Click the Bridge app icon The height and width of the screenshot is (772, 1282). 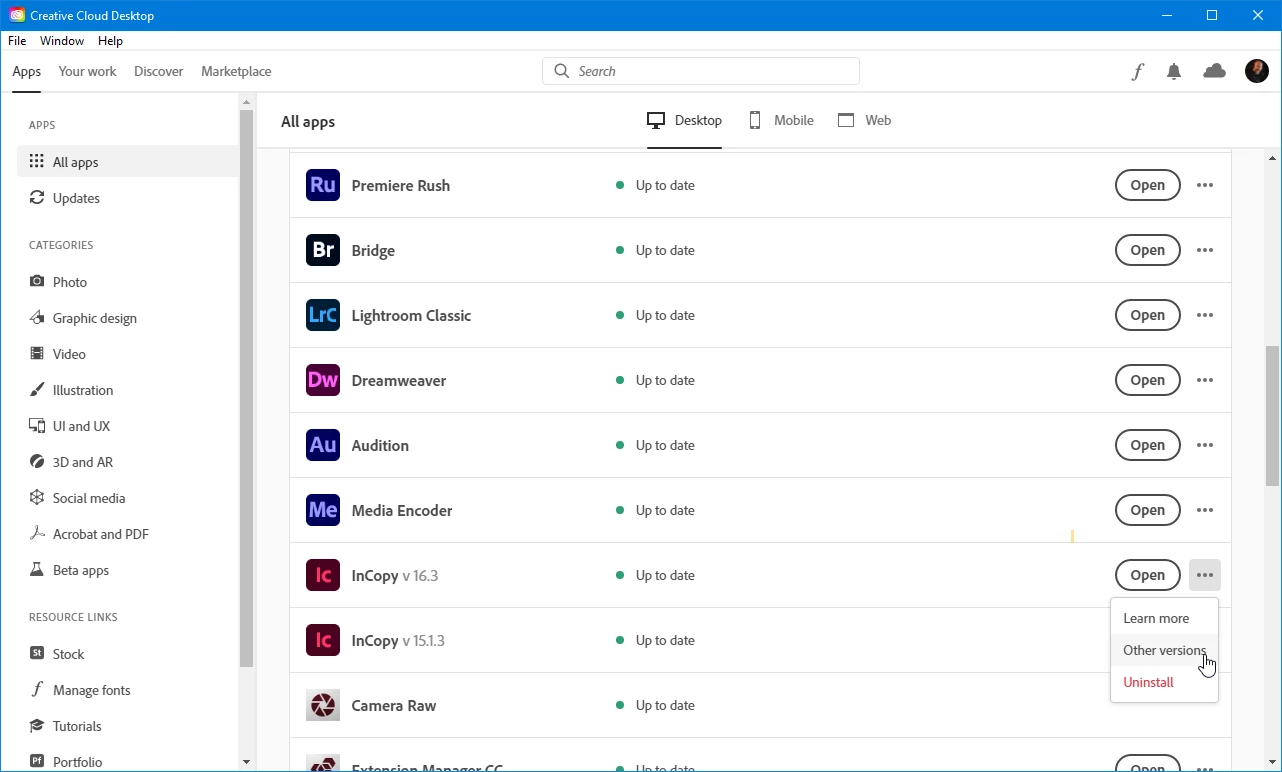click(x=323, y=250)
